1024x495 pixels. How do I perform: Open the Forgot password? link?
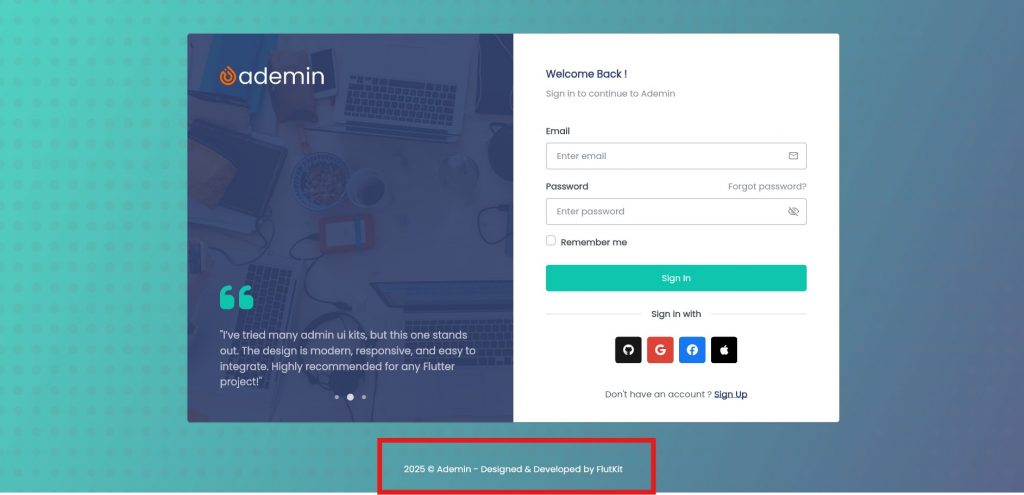tap(767, 187)
